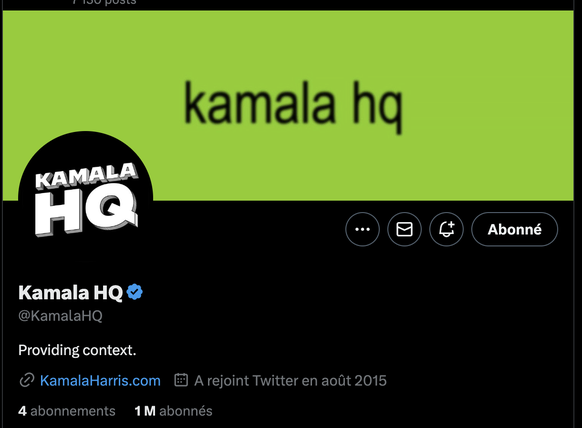This screenshot has width=582, height=428.
Task: Click 'A rejoint Twitter en août 2015'
Action: 290,380
